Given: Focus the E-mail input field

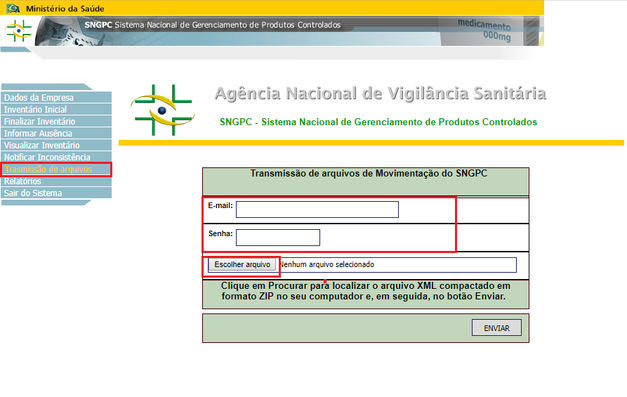Looking at the screenshot, I should point(317,209).
